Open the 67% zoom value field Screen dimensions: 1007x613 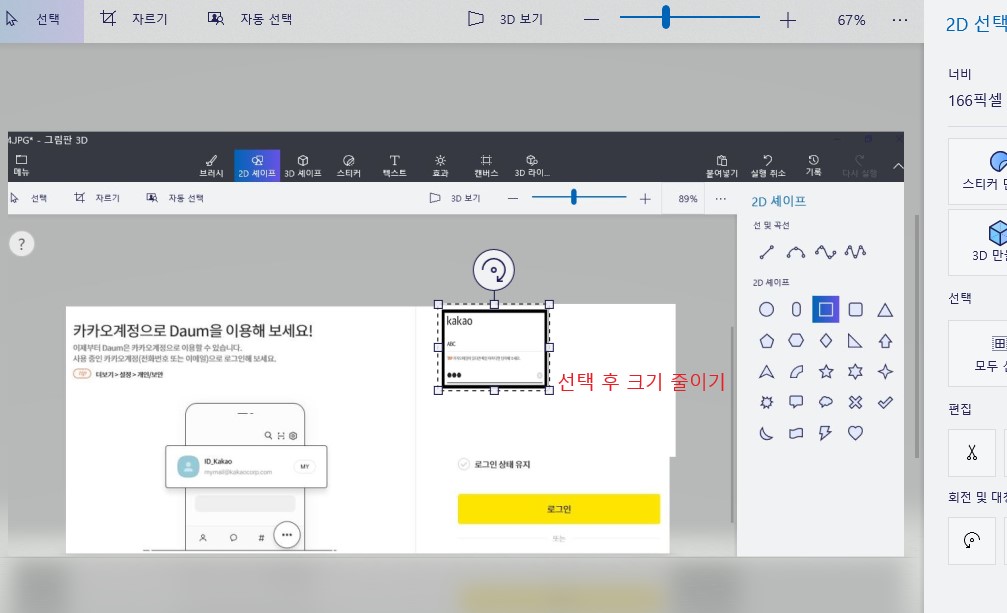(x=851, y=20)
